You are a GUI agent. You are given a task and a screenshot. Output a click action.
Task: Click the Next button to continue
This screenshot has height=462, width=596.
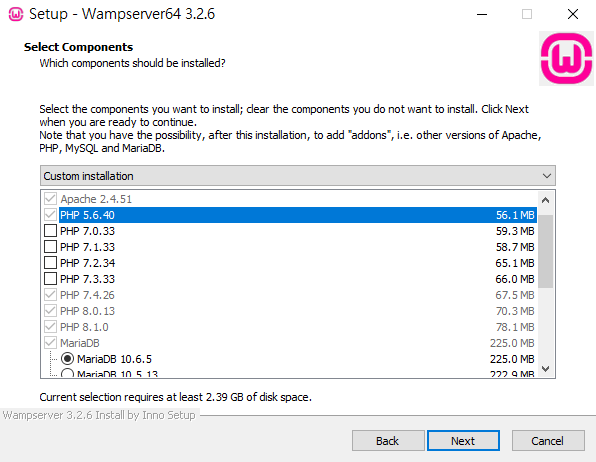pos(463,441)
